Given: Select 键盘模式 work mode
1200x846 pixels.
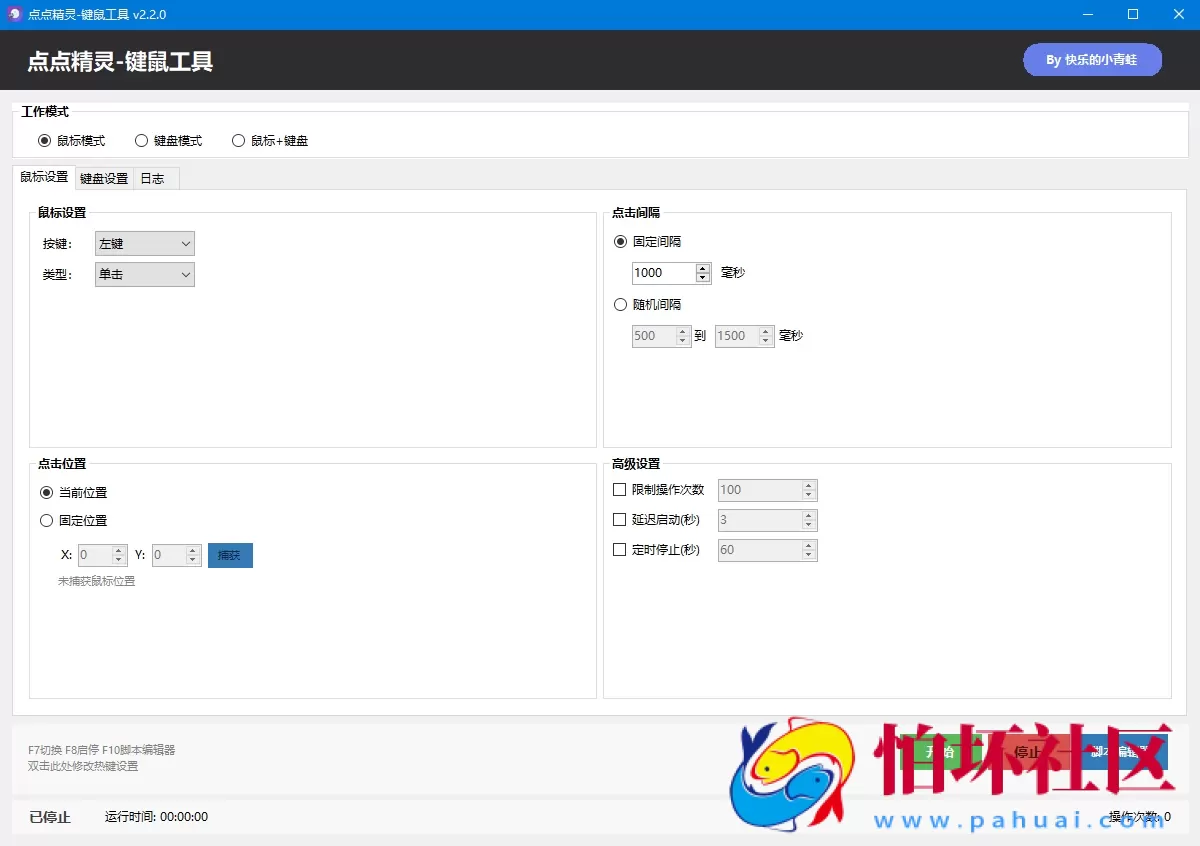Looking at the screenshot, I should [x=142, y=141].
